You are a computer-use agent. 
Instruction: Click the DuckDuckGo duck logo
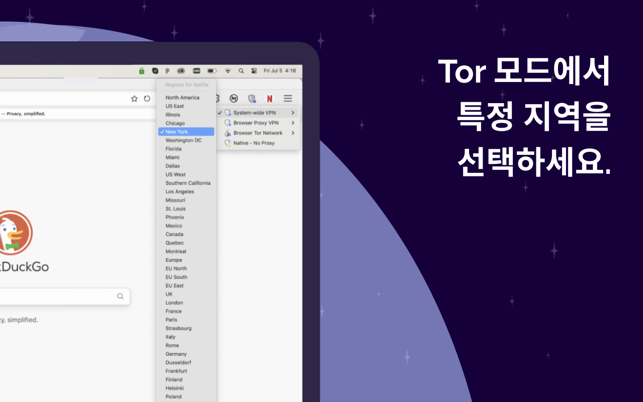point(14,233)
